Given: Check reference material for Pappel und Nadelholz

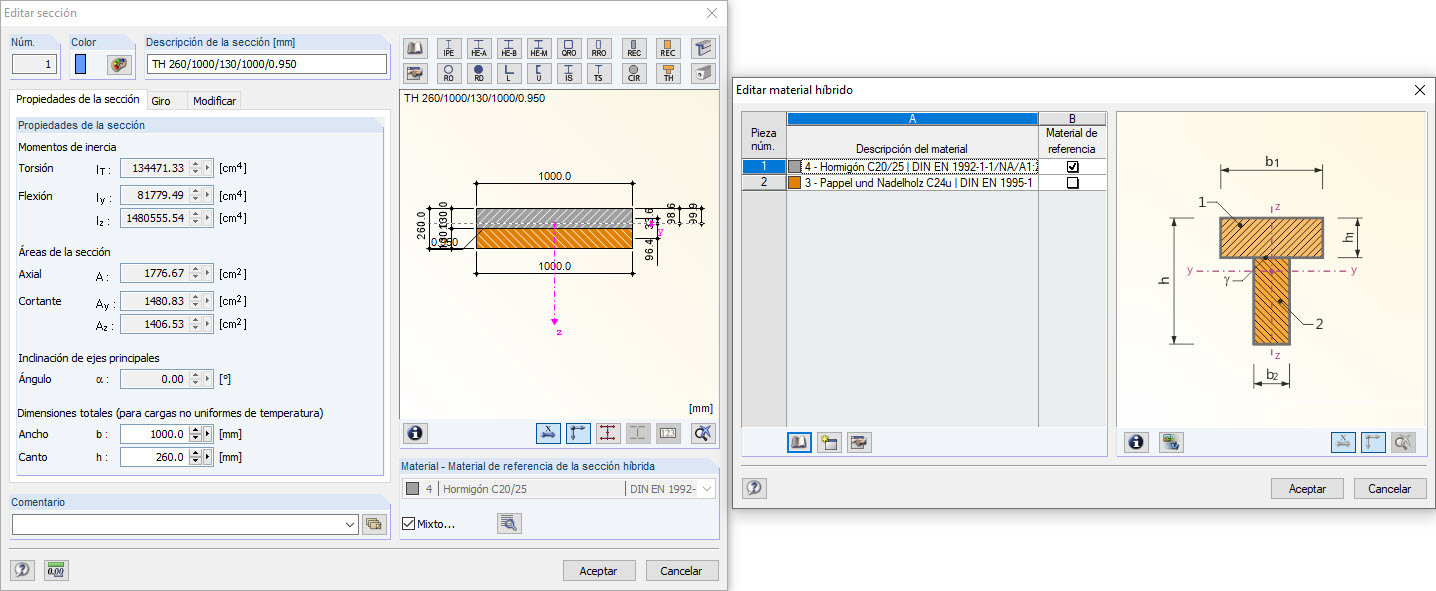Looking at the screenshot, I should point(1073,183).
